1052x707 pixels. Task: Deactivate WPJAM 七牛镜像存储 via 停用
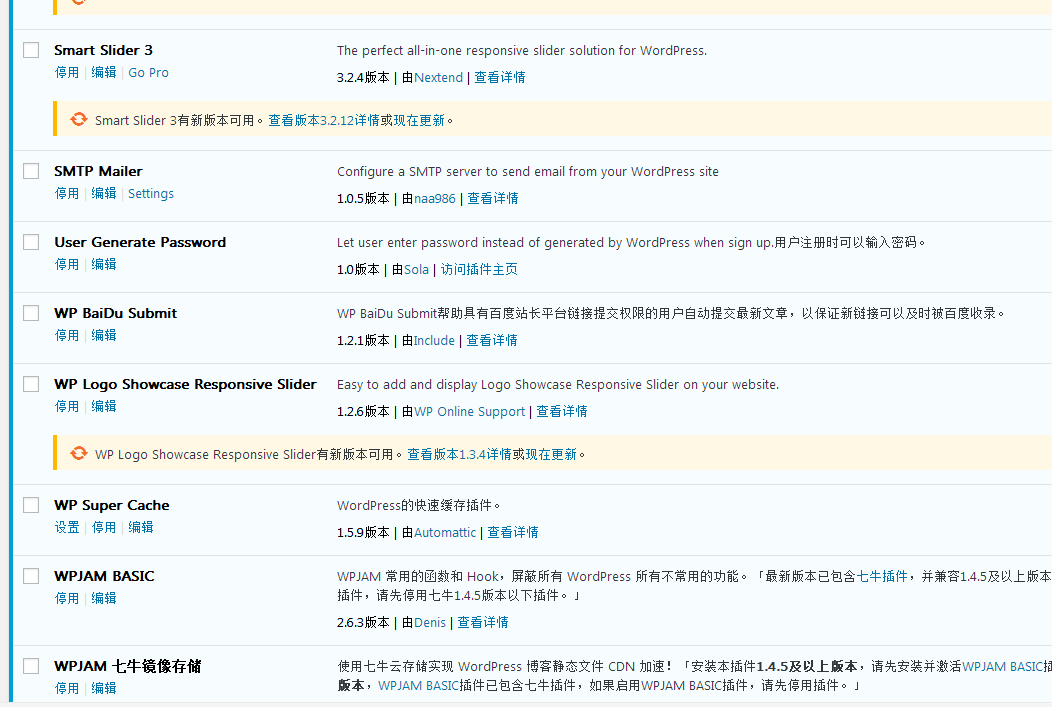tap(67, 688)
